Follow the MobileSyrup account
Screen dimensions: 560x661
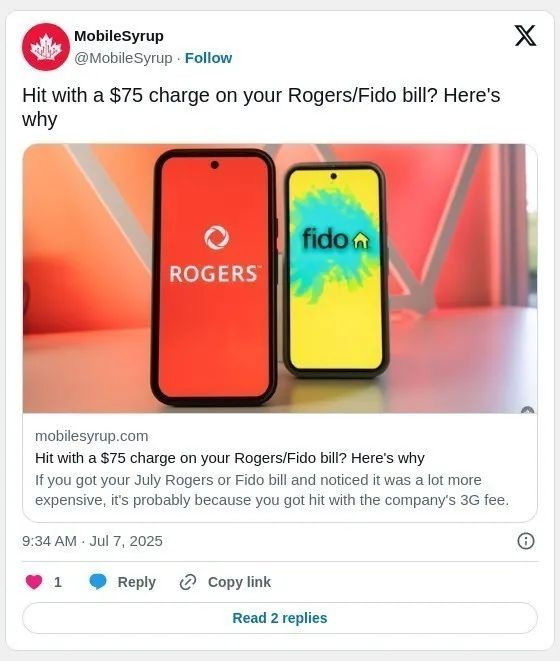pos(208,58)
